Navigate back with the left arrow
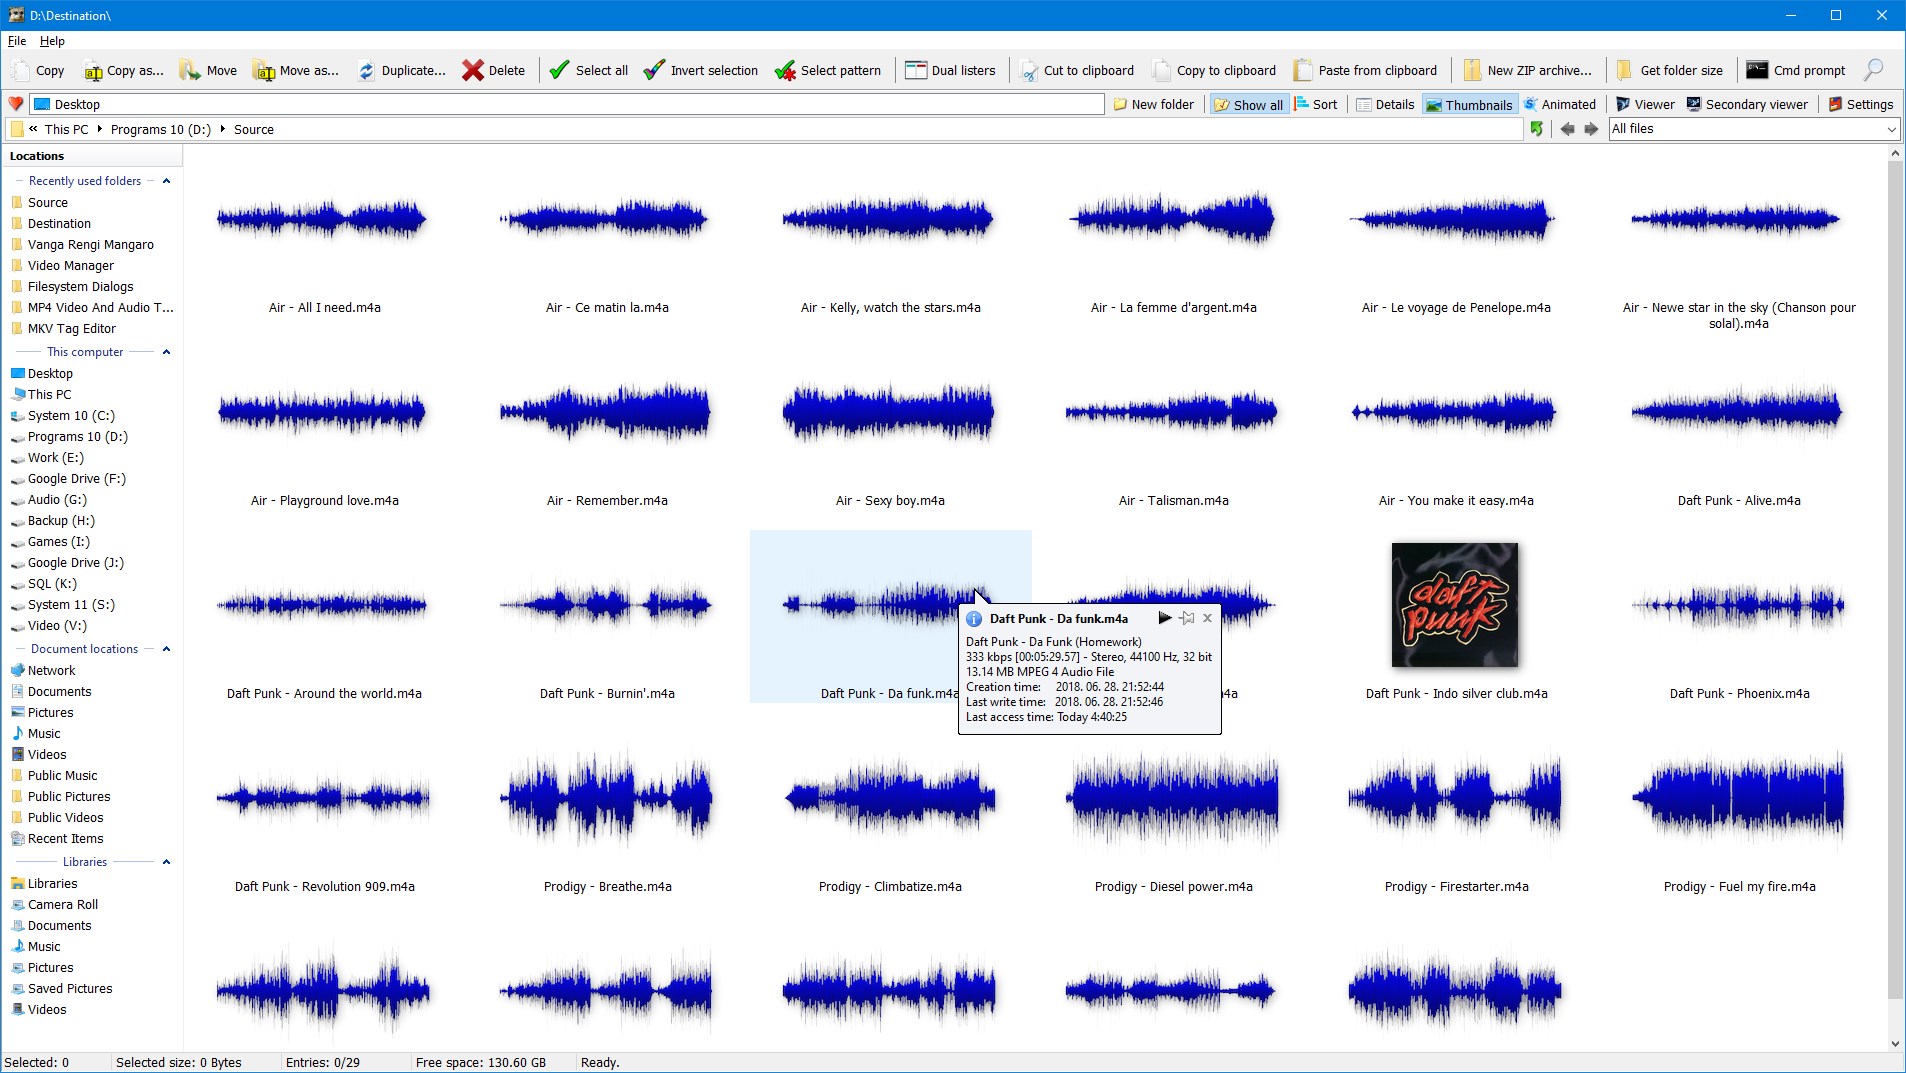Screen dimensions: 1906x1073 coord(1567,129)
